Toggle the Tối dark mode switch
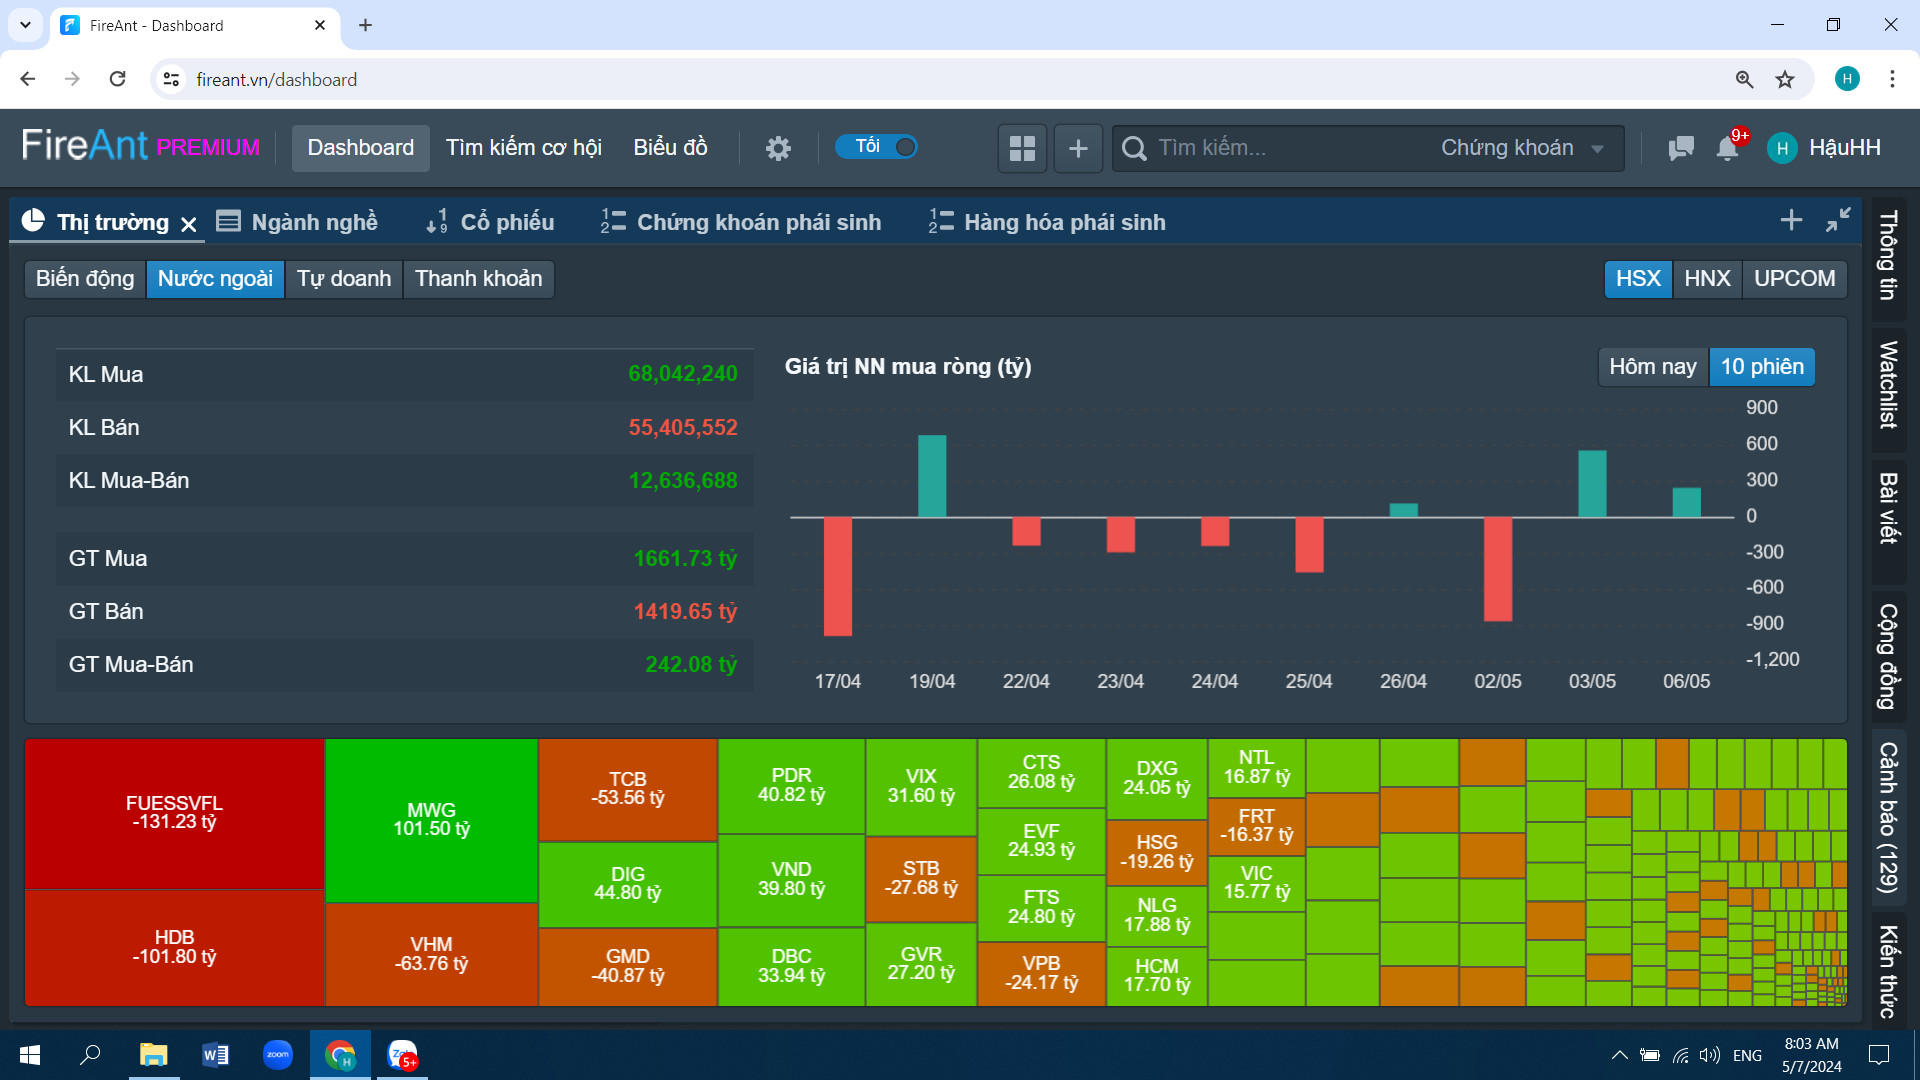Viewport: 1920px width, 1080px height. tap(876, 147)
